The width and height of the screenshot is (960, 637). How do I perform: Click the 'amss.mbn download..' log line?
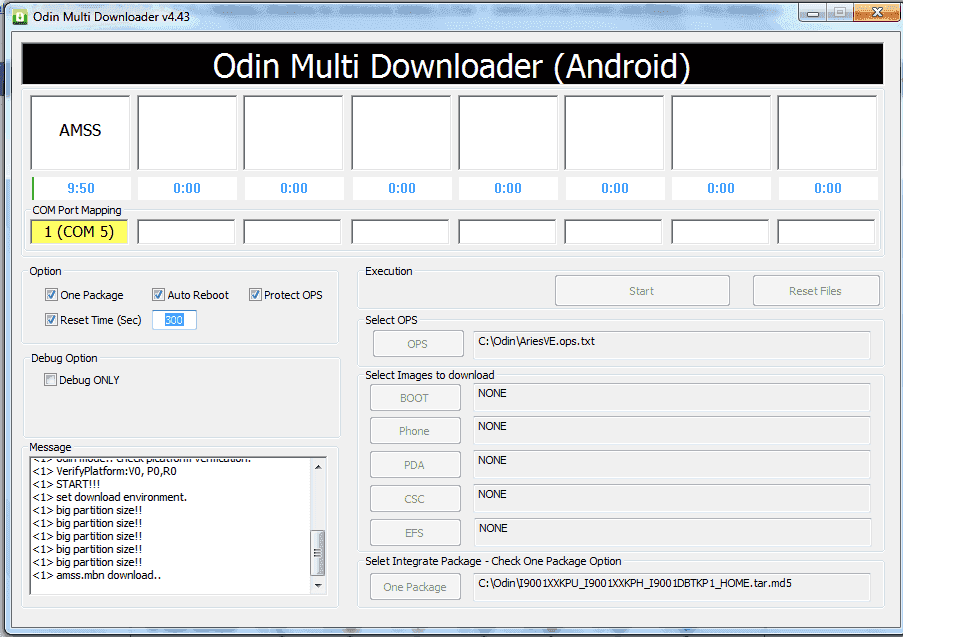coord(97,575)
